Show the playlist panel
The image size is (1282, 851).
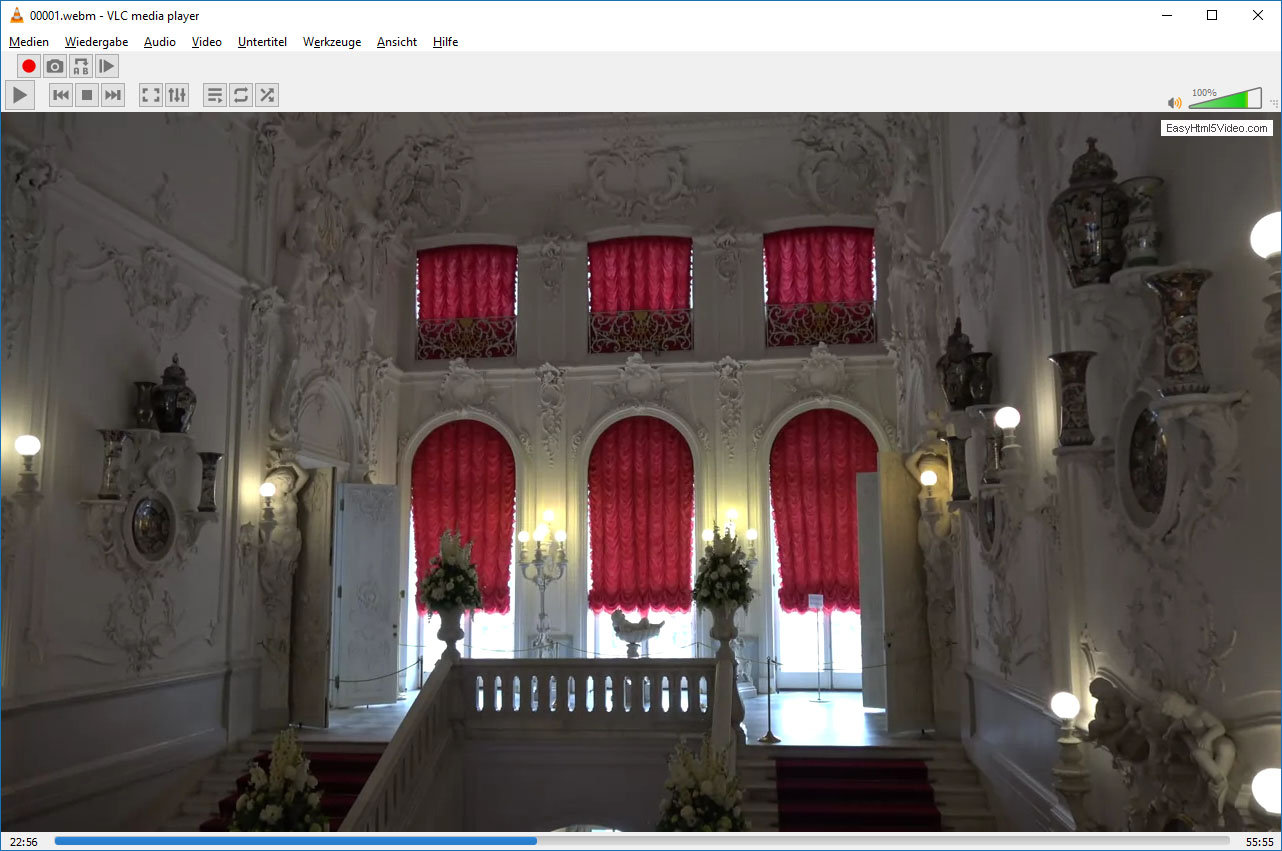coord(215,95)
